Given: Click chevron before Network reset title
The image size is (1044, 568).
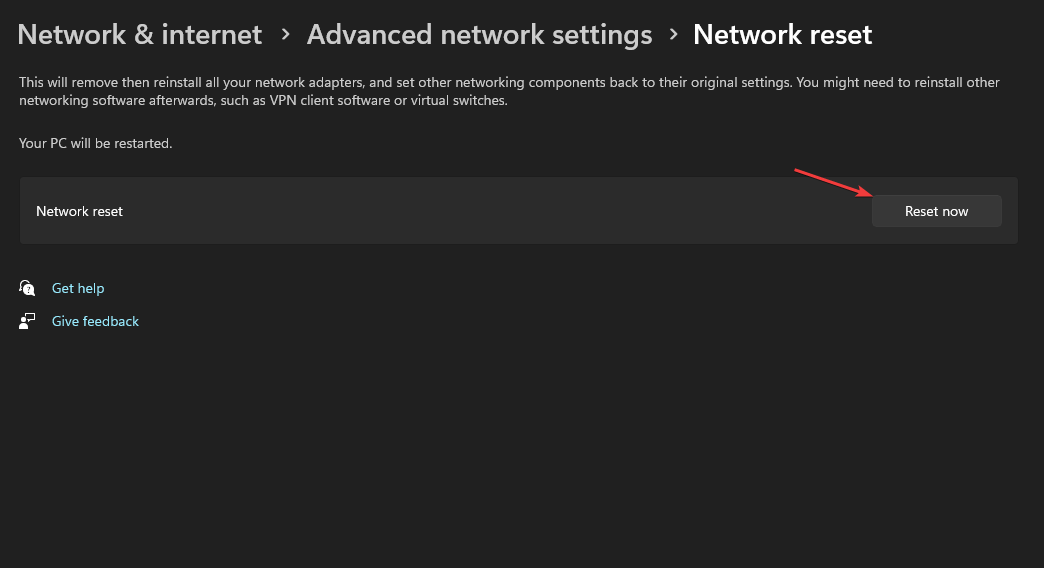Looking at the screenshot, I should click(x=673, y=34).
